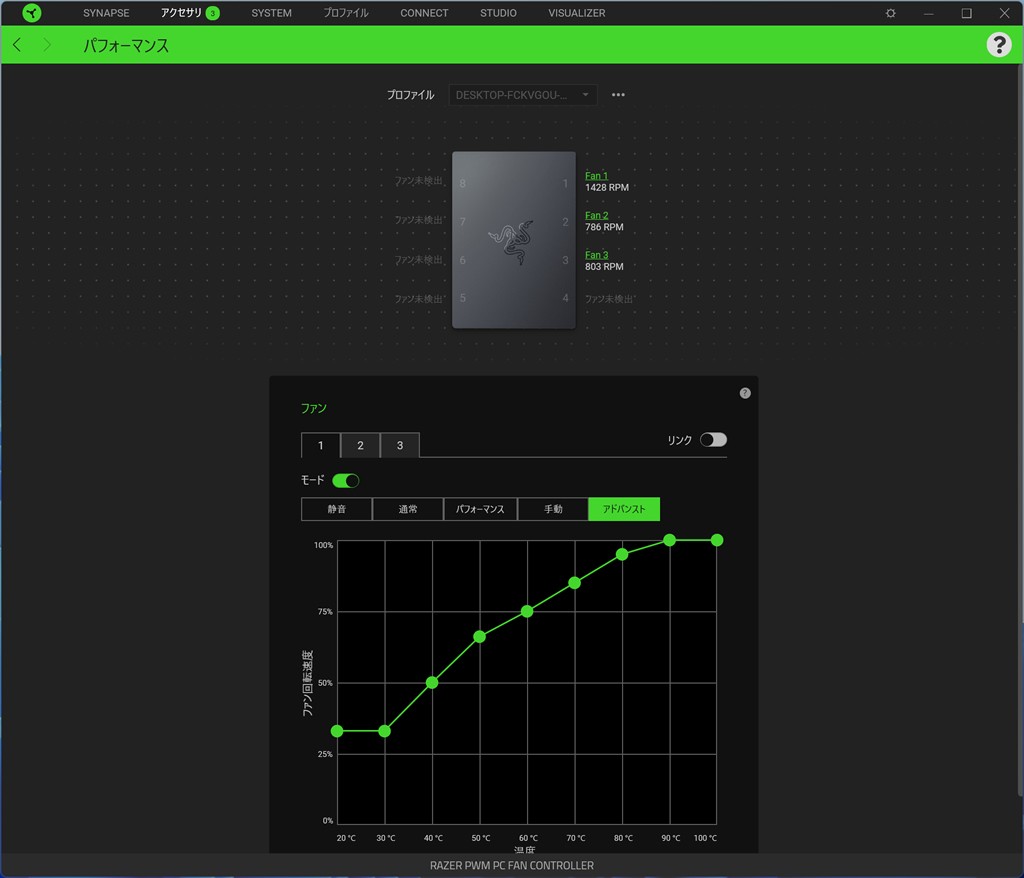Open the settings gear icon
Image resolution: width=1024 pixels, height=878 pixels.
891,13
